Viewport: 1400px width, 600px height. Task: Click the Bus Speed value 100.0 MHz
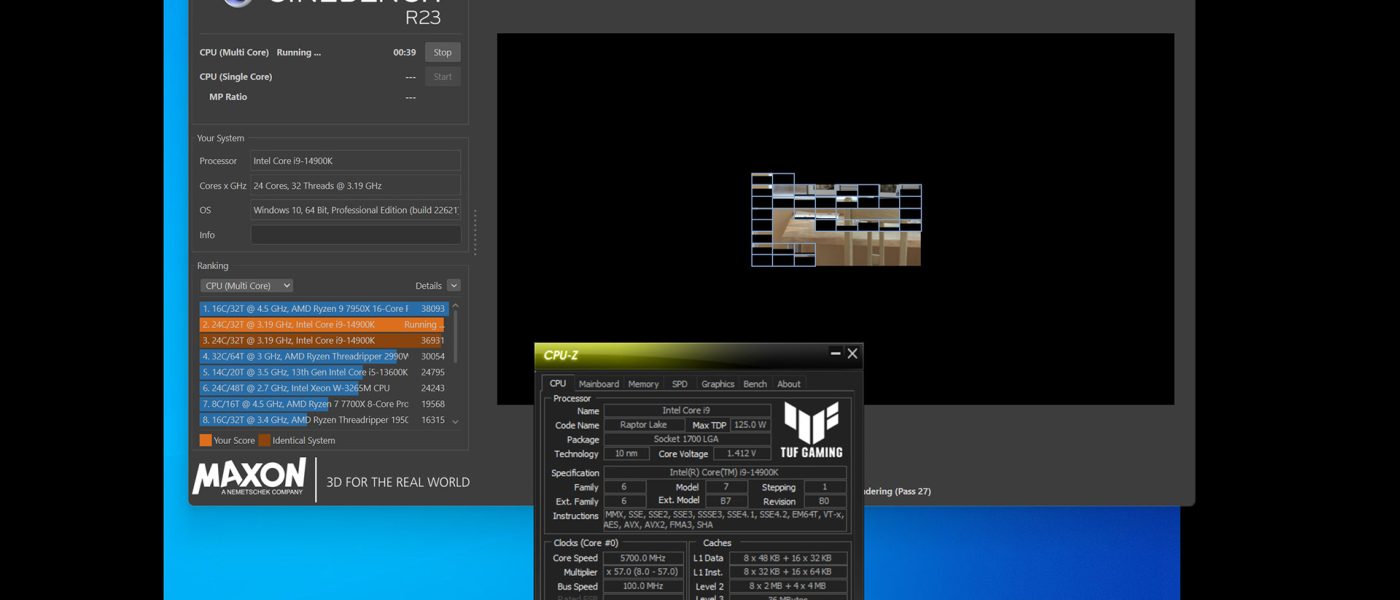point(643,587)
